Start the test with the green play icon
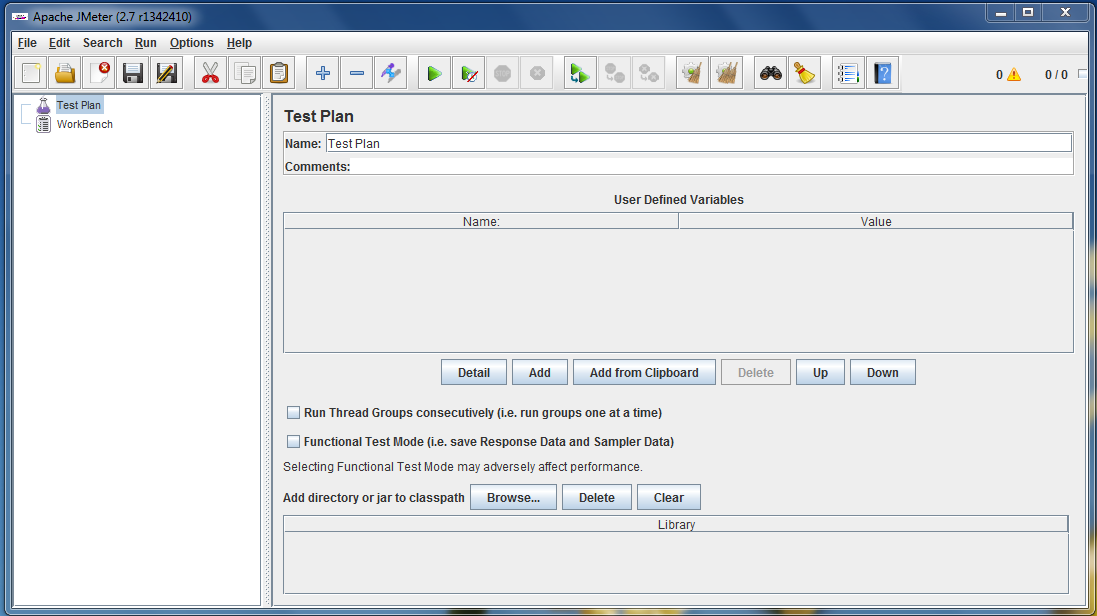Screen dimensions: 1097x616 [433, 72]
